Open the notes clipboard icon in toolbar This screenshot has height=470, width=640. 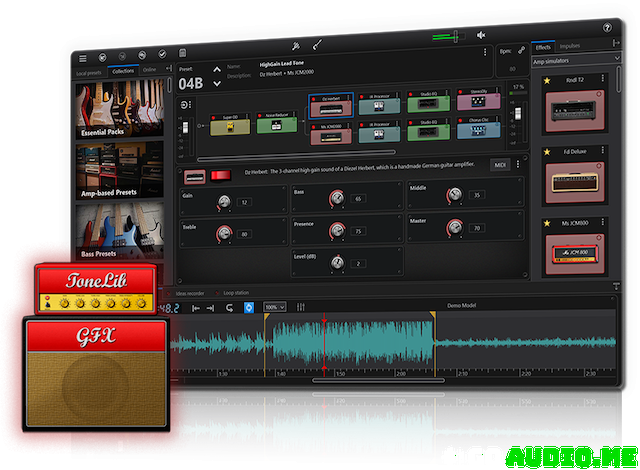click(182, 53)
